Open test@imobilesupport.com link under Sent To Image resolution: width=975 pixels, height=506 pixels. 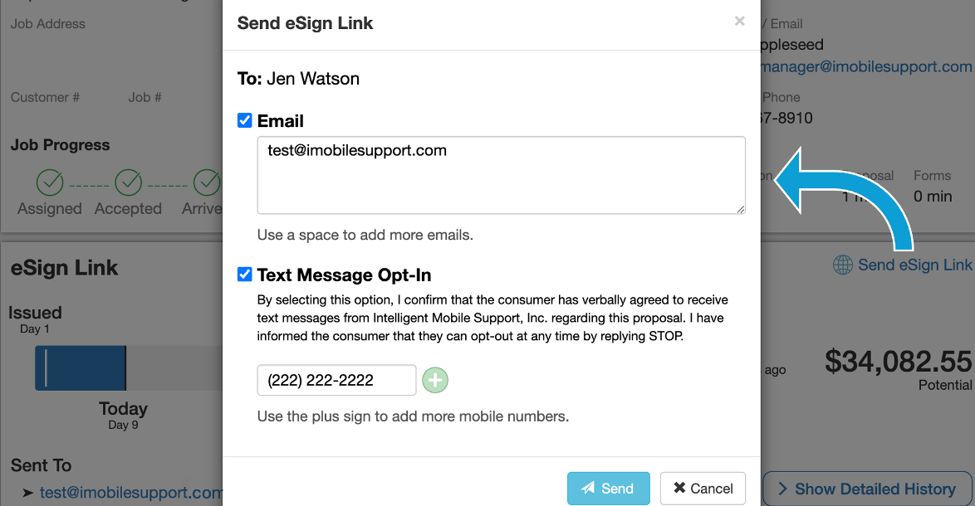pyautogui.click(x=131, y=492)
